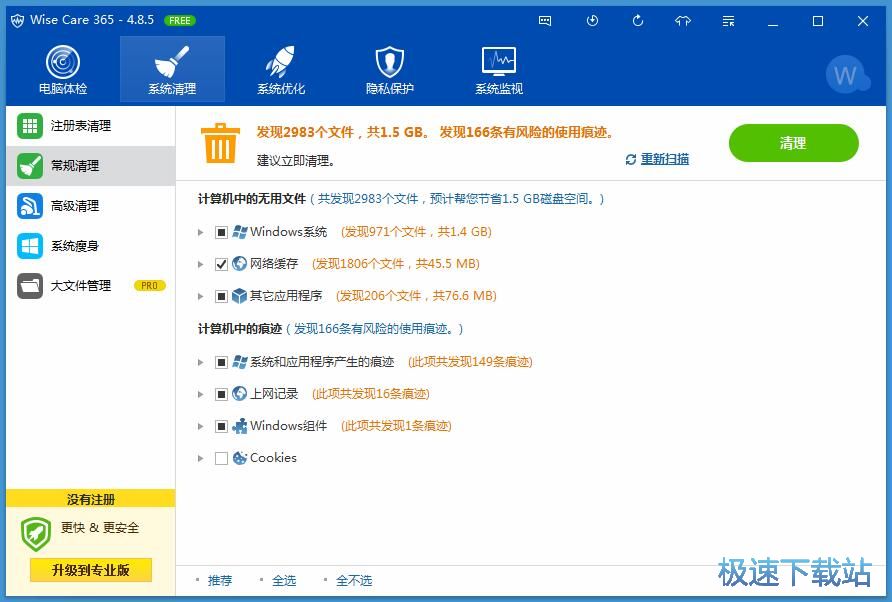
Task: Open the menu list icon in title bar
Action: [x=728, y=21]
